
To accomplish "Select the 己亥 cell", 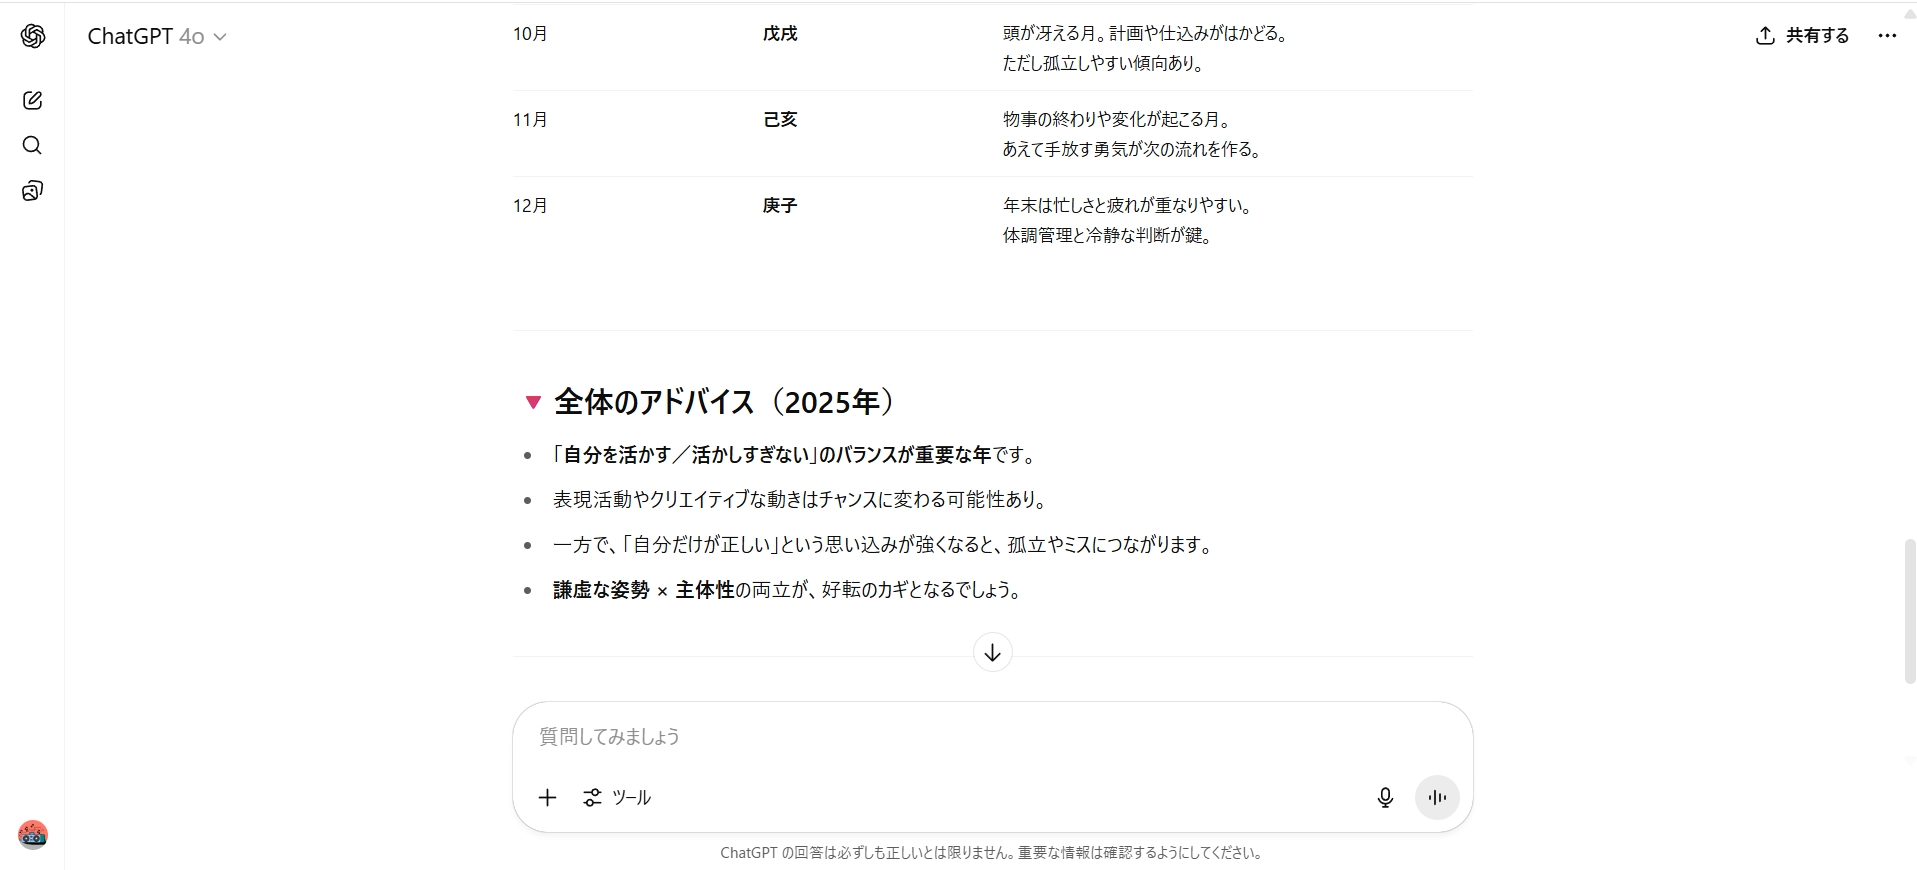I will click(780, 120).
